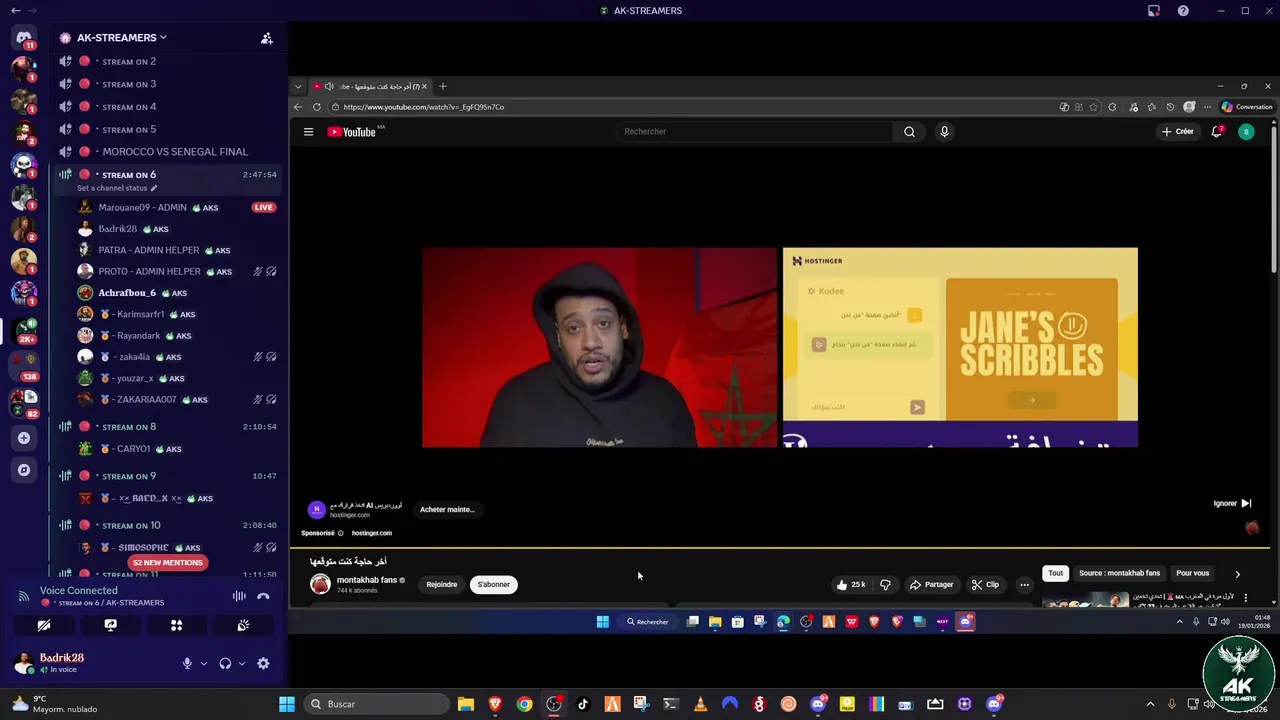The image size is (1280, 720).
Task: Open Discord help question mark icon
Action: click(1183, 11)
